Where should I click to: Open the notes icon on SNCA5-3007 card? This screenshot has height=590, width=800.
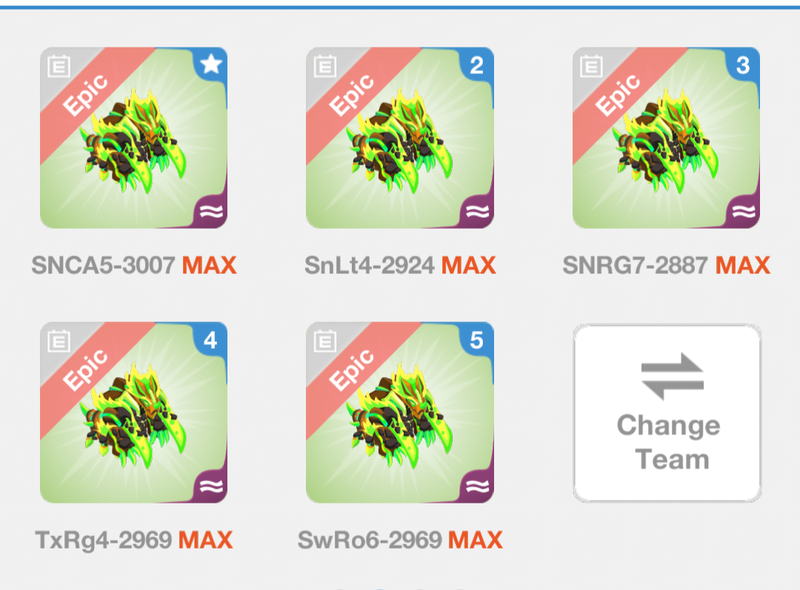(59, 66)
